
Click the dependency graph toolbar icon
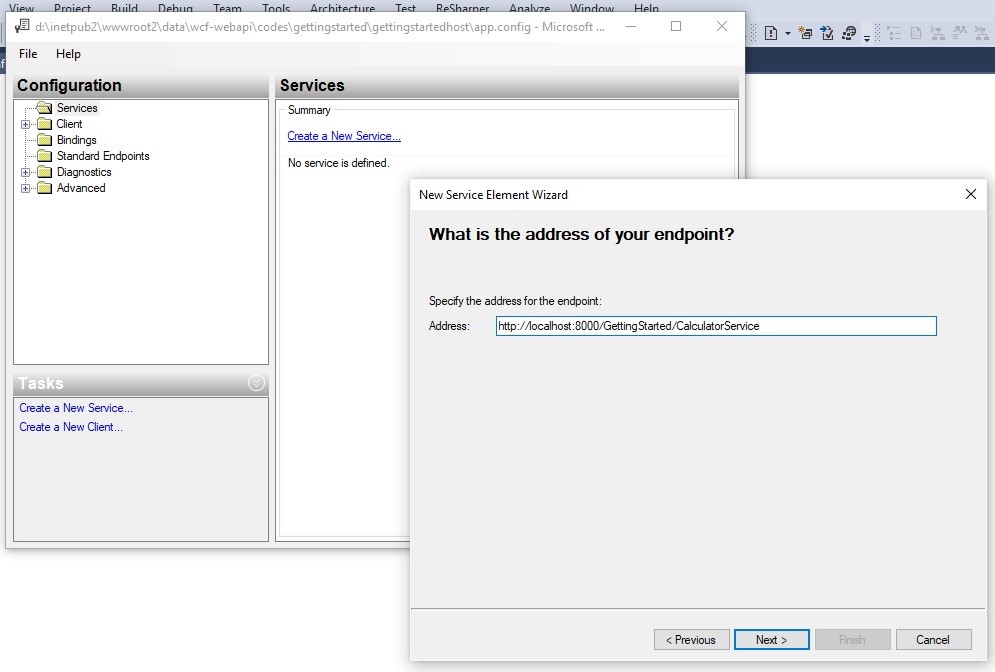click(x=938, y=32)
